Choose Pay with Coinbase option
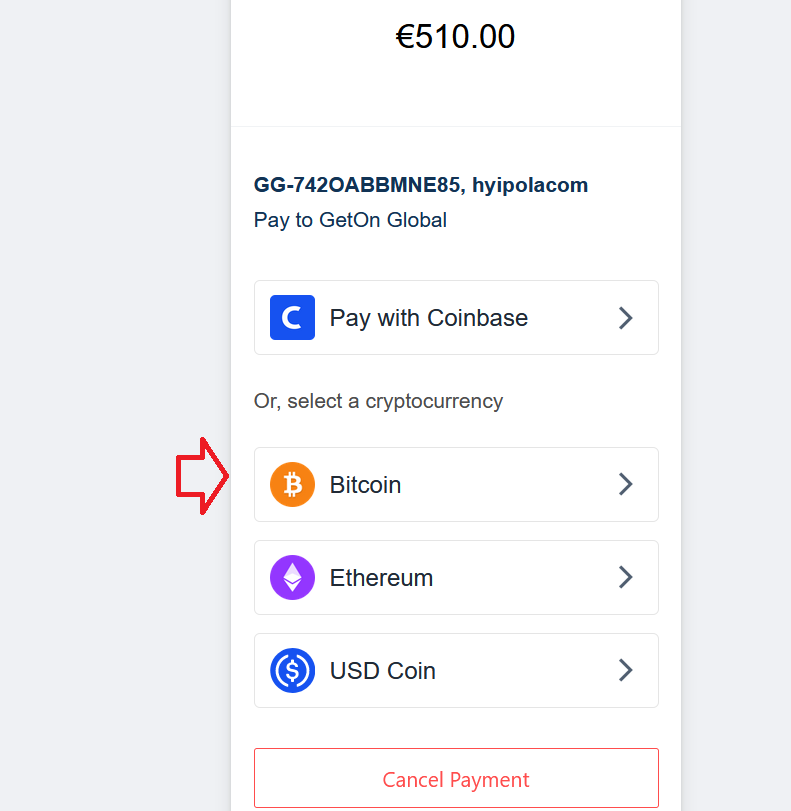The width and height of the screenshot is (791, 811). (x=456, y=318)
